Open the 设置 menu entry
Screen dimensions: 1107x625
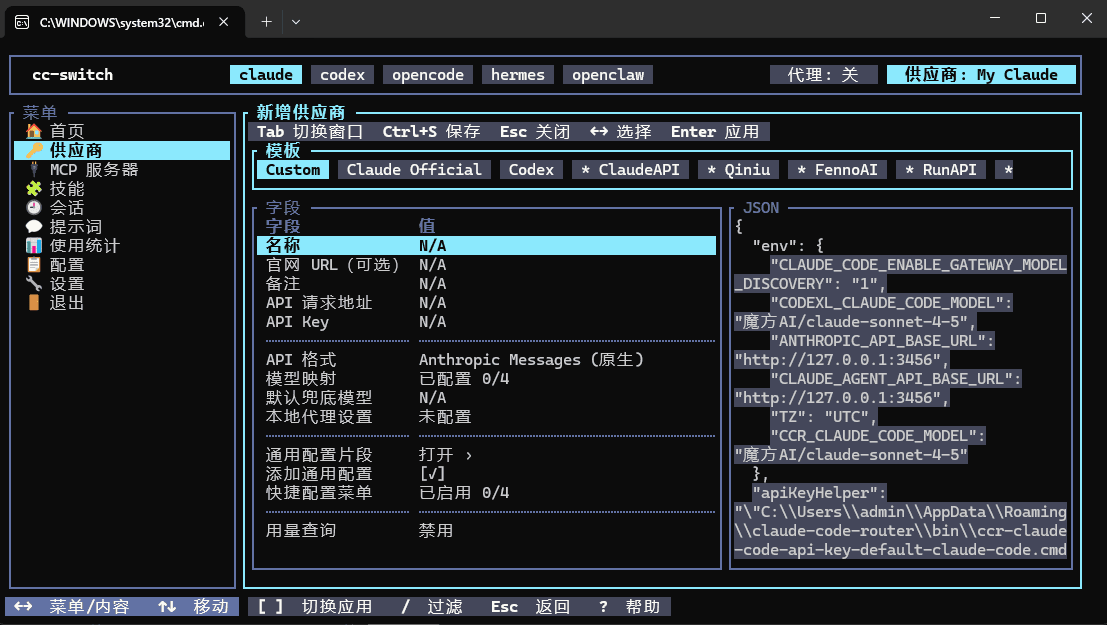point(66,284)
